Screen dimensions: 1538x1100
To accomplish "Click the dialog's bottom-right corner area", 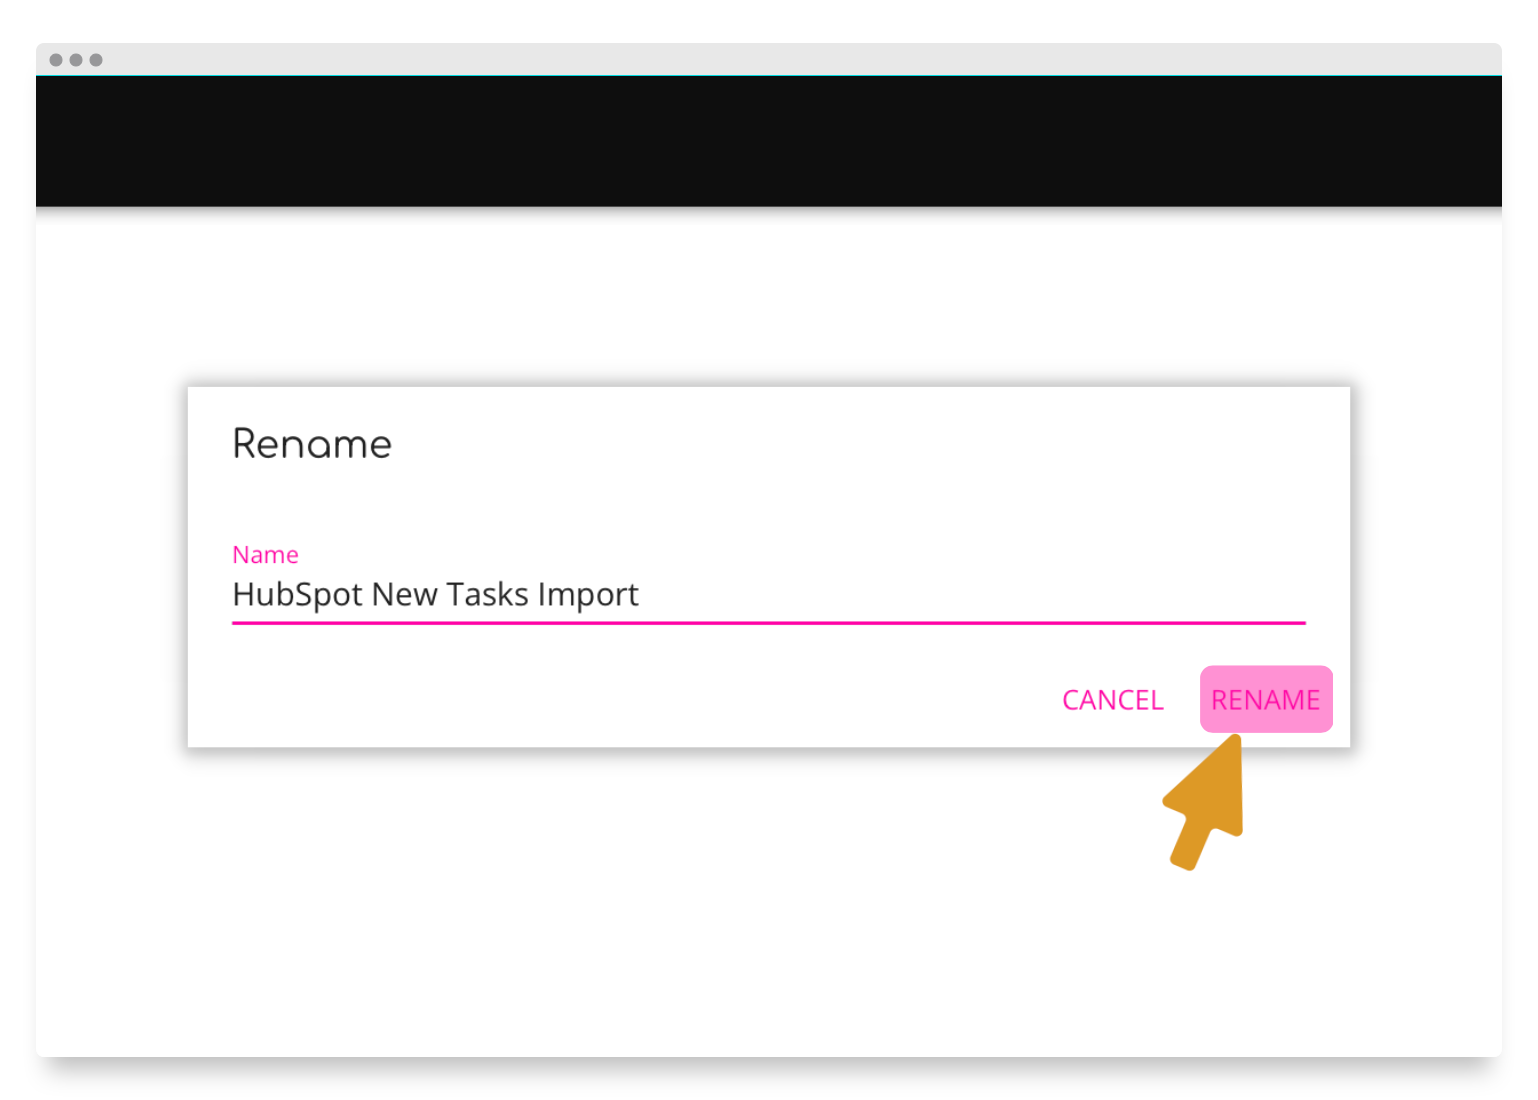I will pyautogui.click(x=1330, y=735).
